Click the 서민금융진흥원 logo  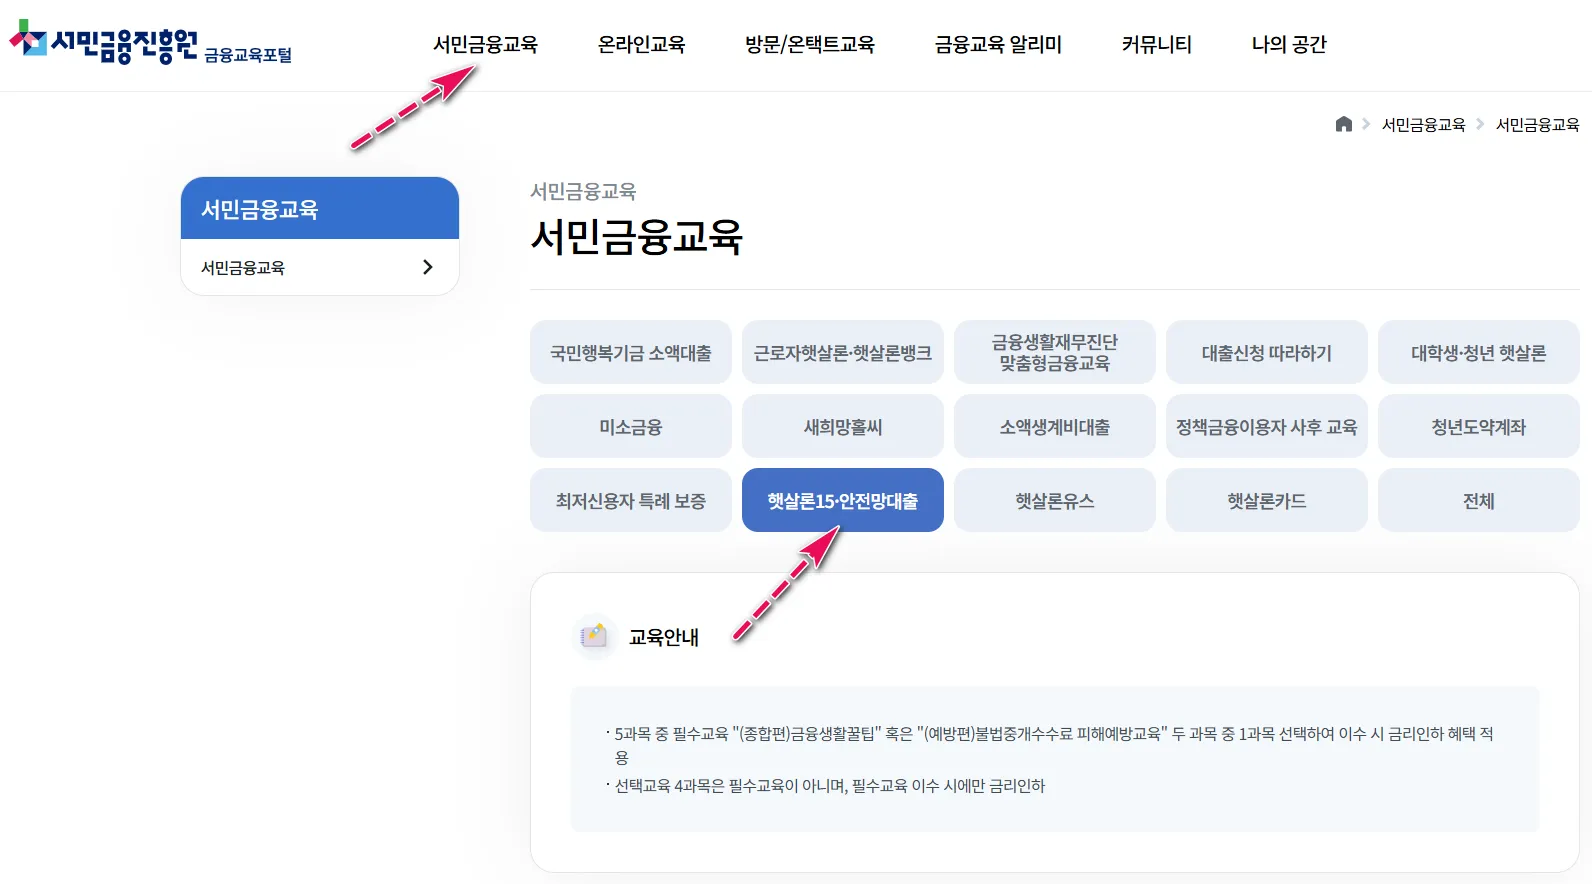(104, 43)
